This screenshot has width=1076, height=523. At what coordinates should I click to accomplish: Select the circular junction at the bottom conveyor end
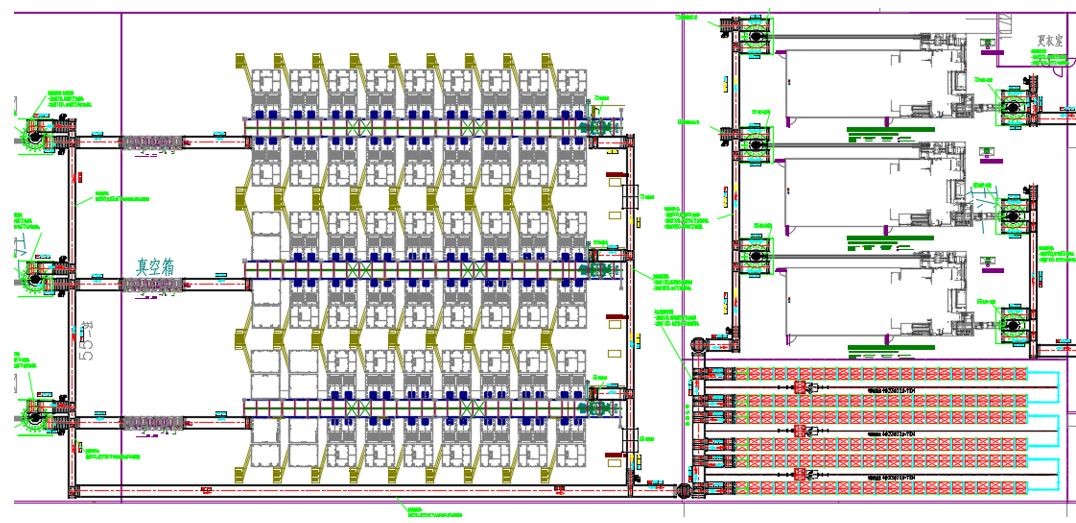click(x=683, y=491)
